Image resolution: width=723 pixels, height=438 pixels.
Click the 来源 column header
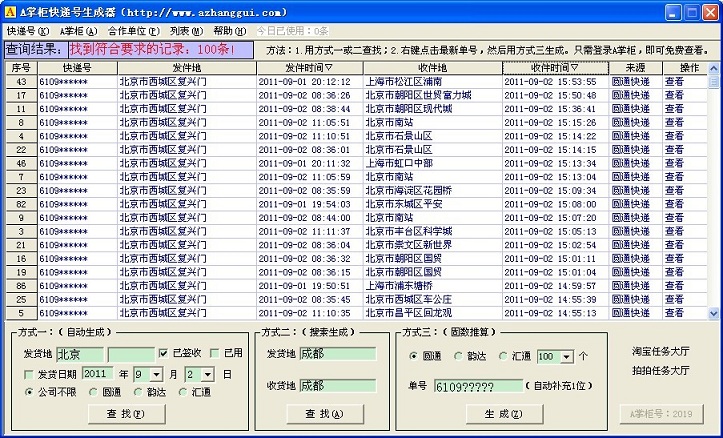(x=635, y=68)
